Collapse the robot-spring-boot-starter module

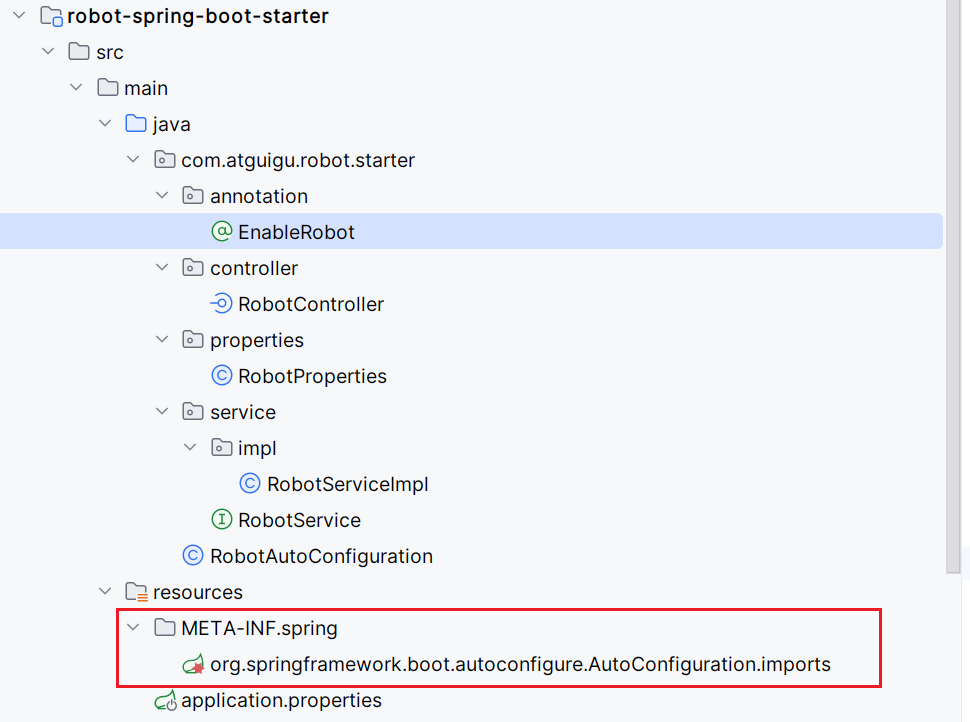click(x=19, y=16)
